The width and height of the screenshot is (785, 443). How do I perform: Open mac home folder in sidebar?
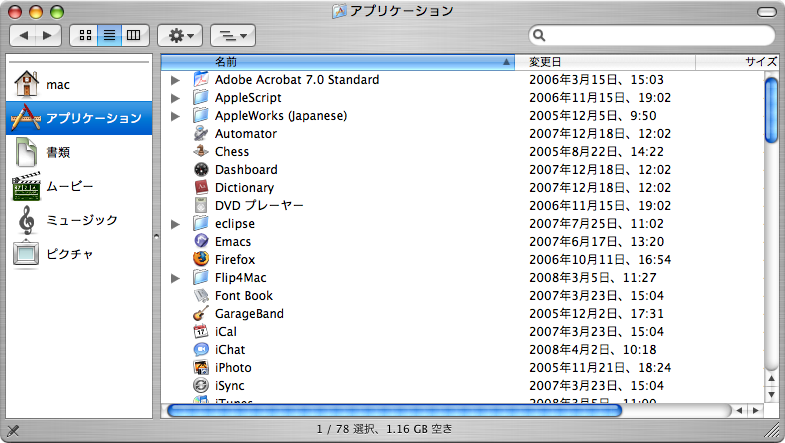click(79, 84)
